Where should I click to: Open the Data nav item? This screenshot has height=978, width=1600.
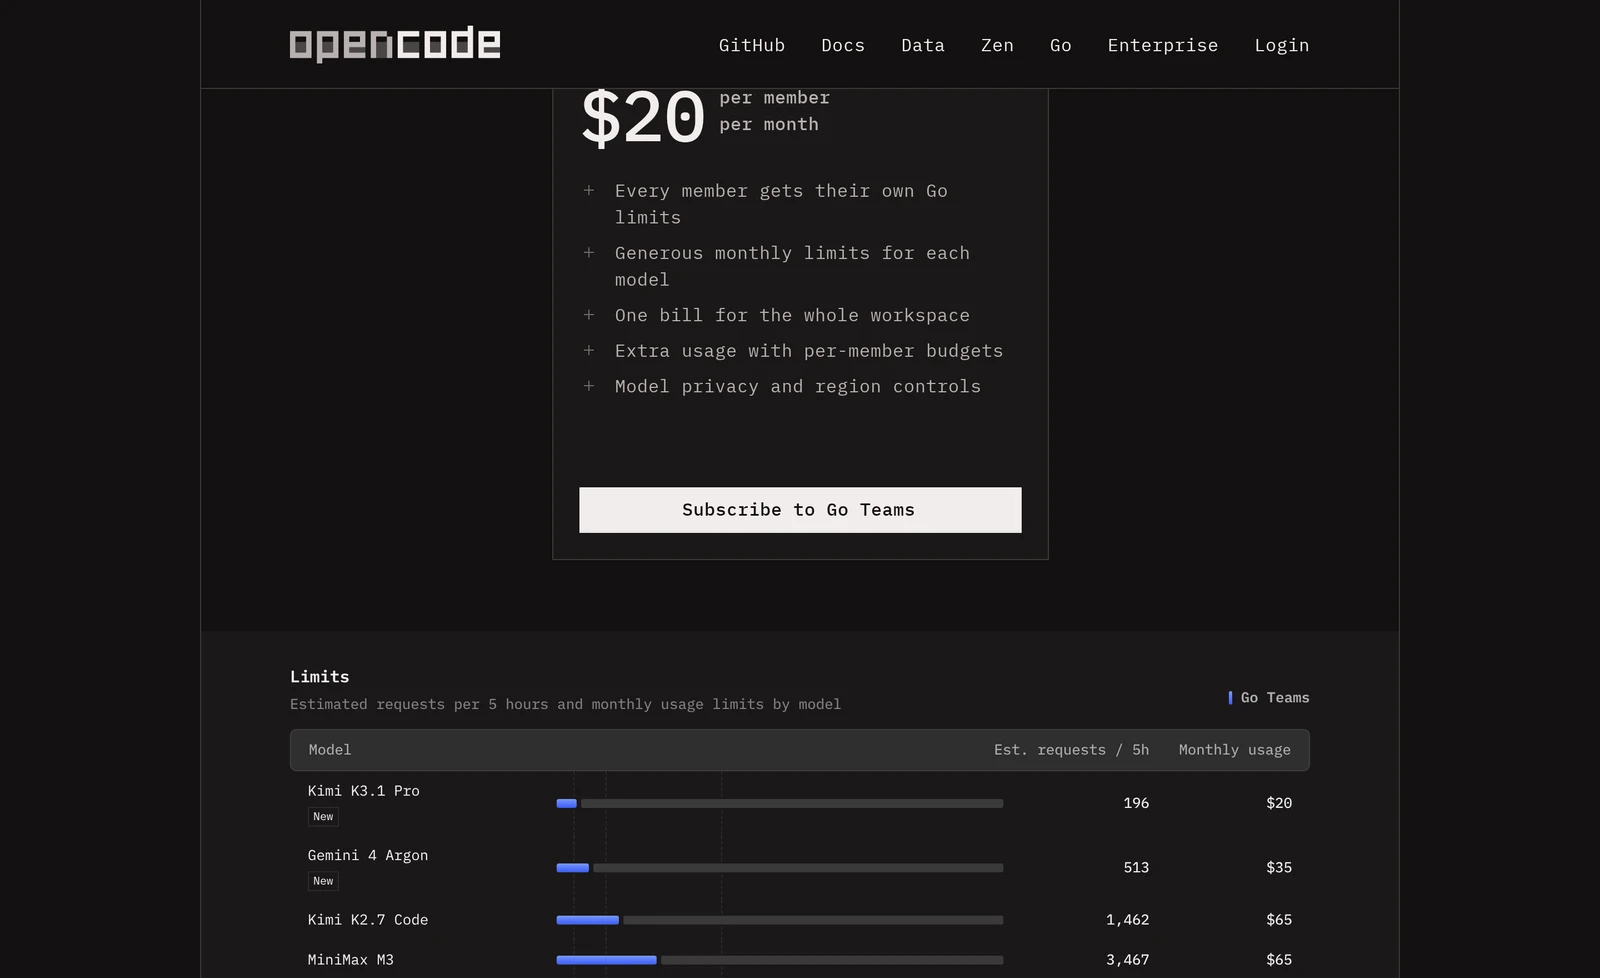[923, 45]
